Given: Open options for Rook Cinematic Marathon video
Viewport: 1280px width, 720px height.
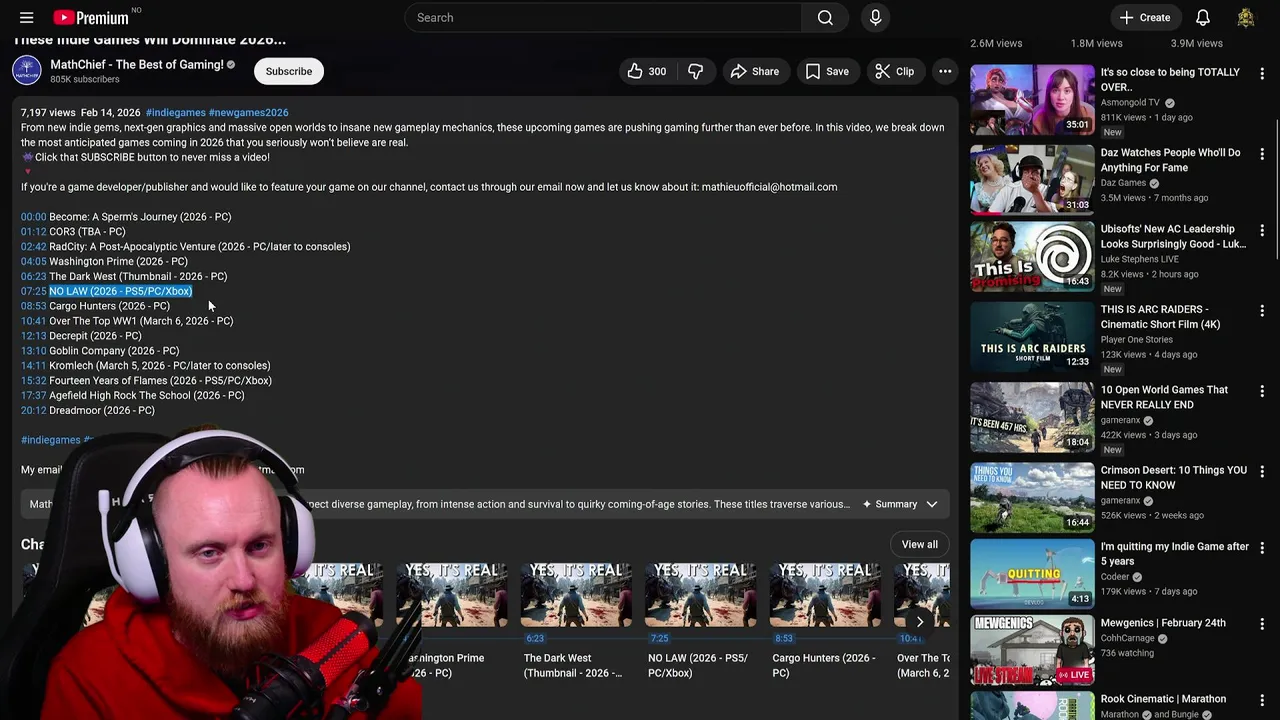Looking at the screenshot, I should point(1262,700).
